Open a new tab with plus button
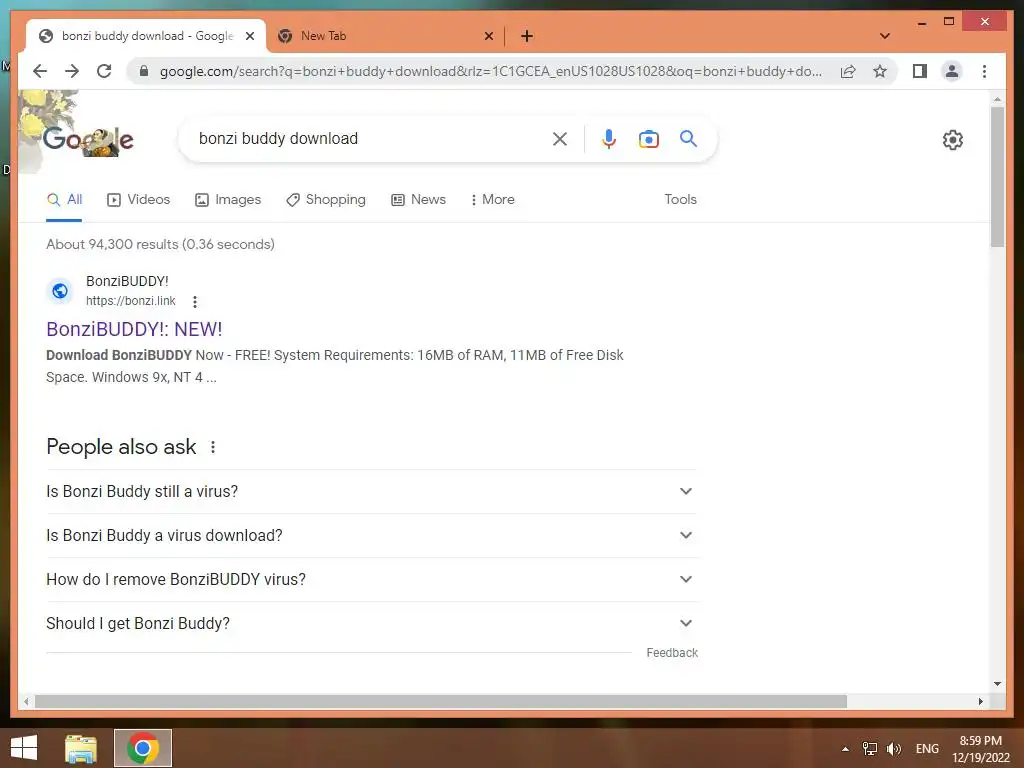Image resolution: width=1024 pixels, height=768 pixels. tap(527, 36)
